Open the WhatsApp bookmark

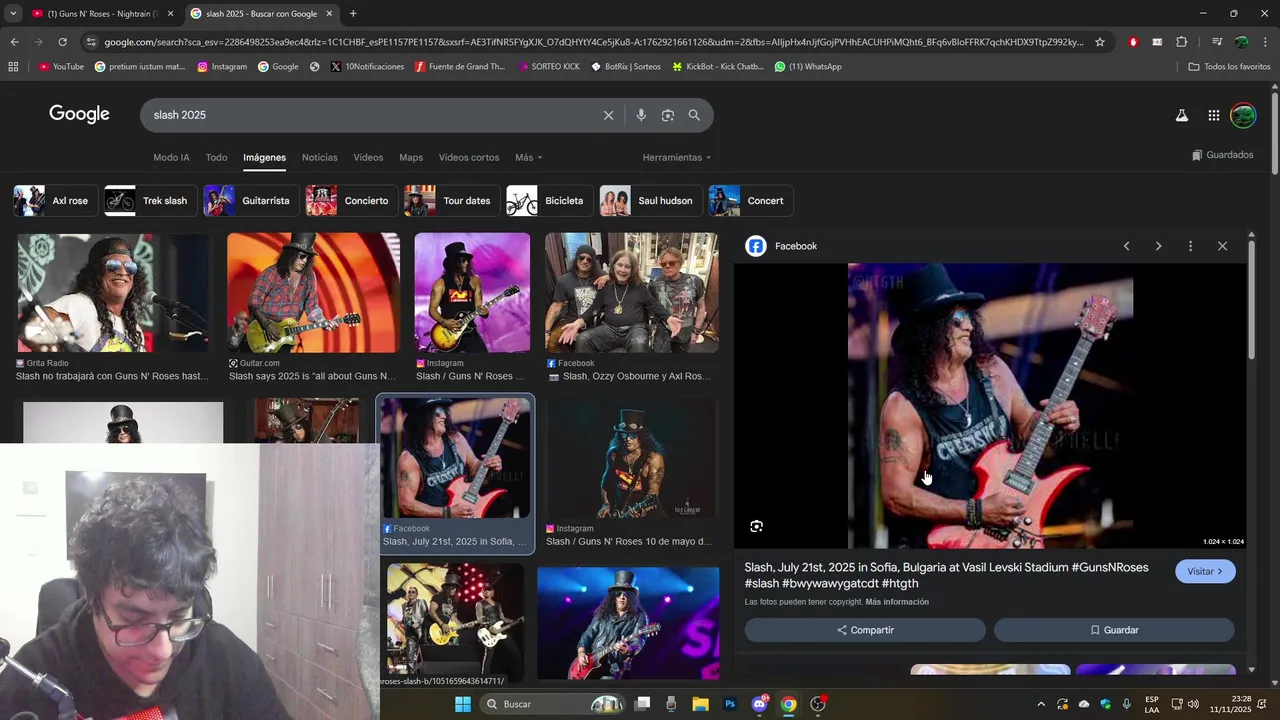[x=808, y=67]
